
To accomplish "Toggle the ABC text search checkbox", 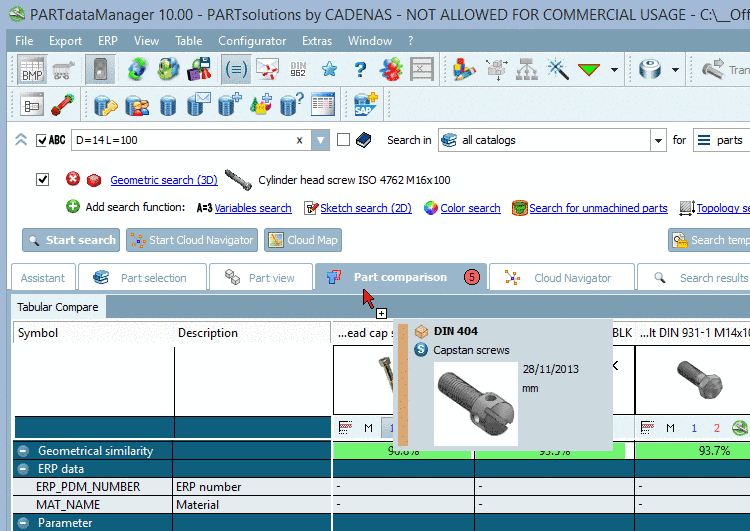I will click(42, 140).
